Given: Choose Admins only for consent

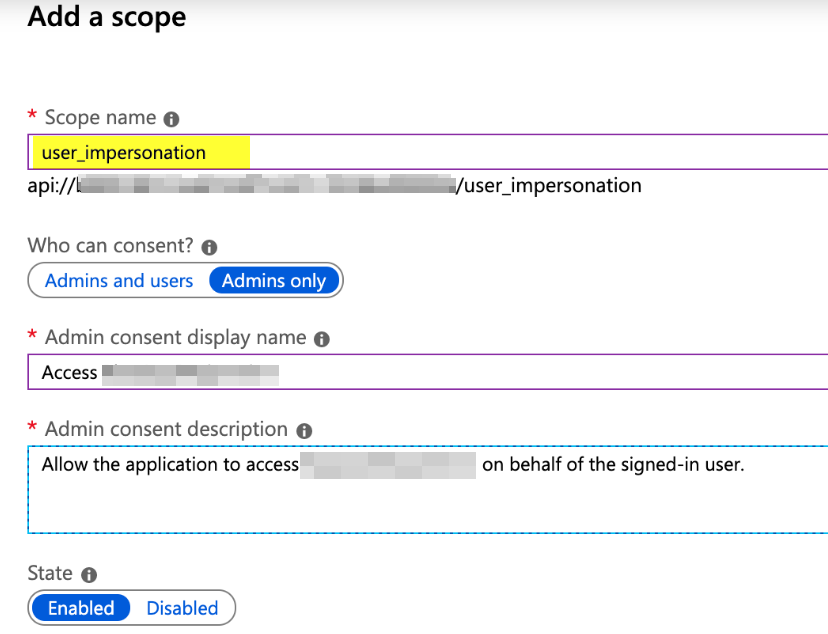Looking at the screenshot, I should click(x=274, y=281).
